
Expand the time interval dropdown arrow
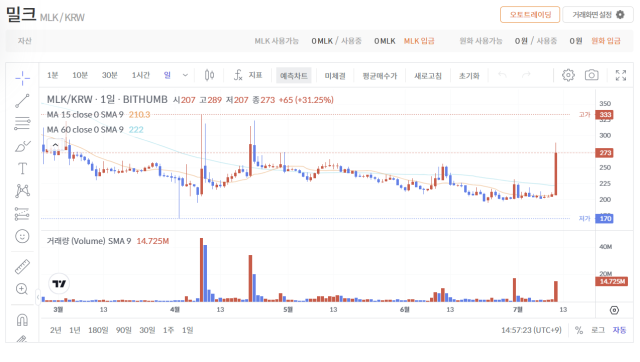coord(185,75)
